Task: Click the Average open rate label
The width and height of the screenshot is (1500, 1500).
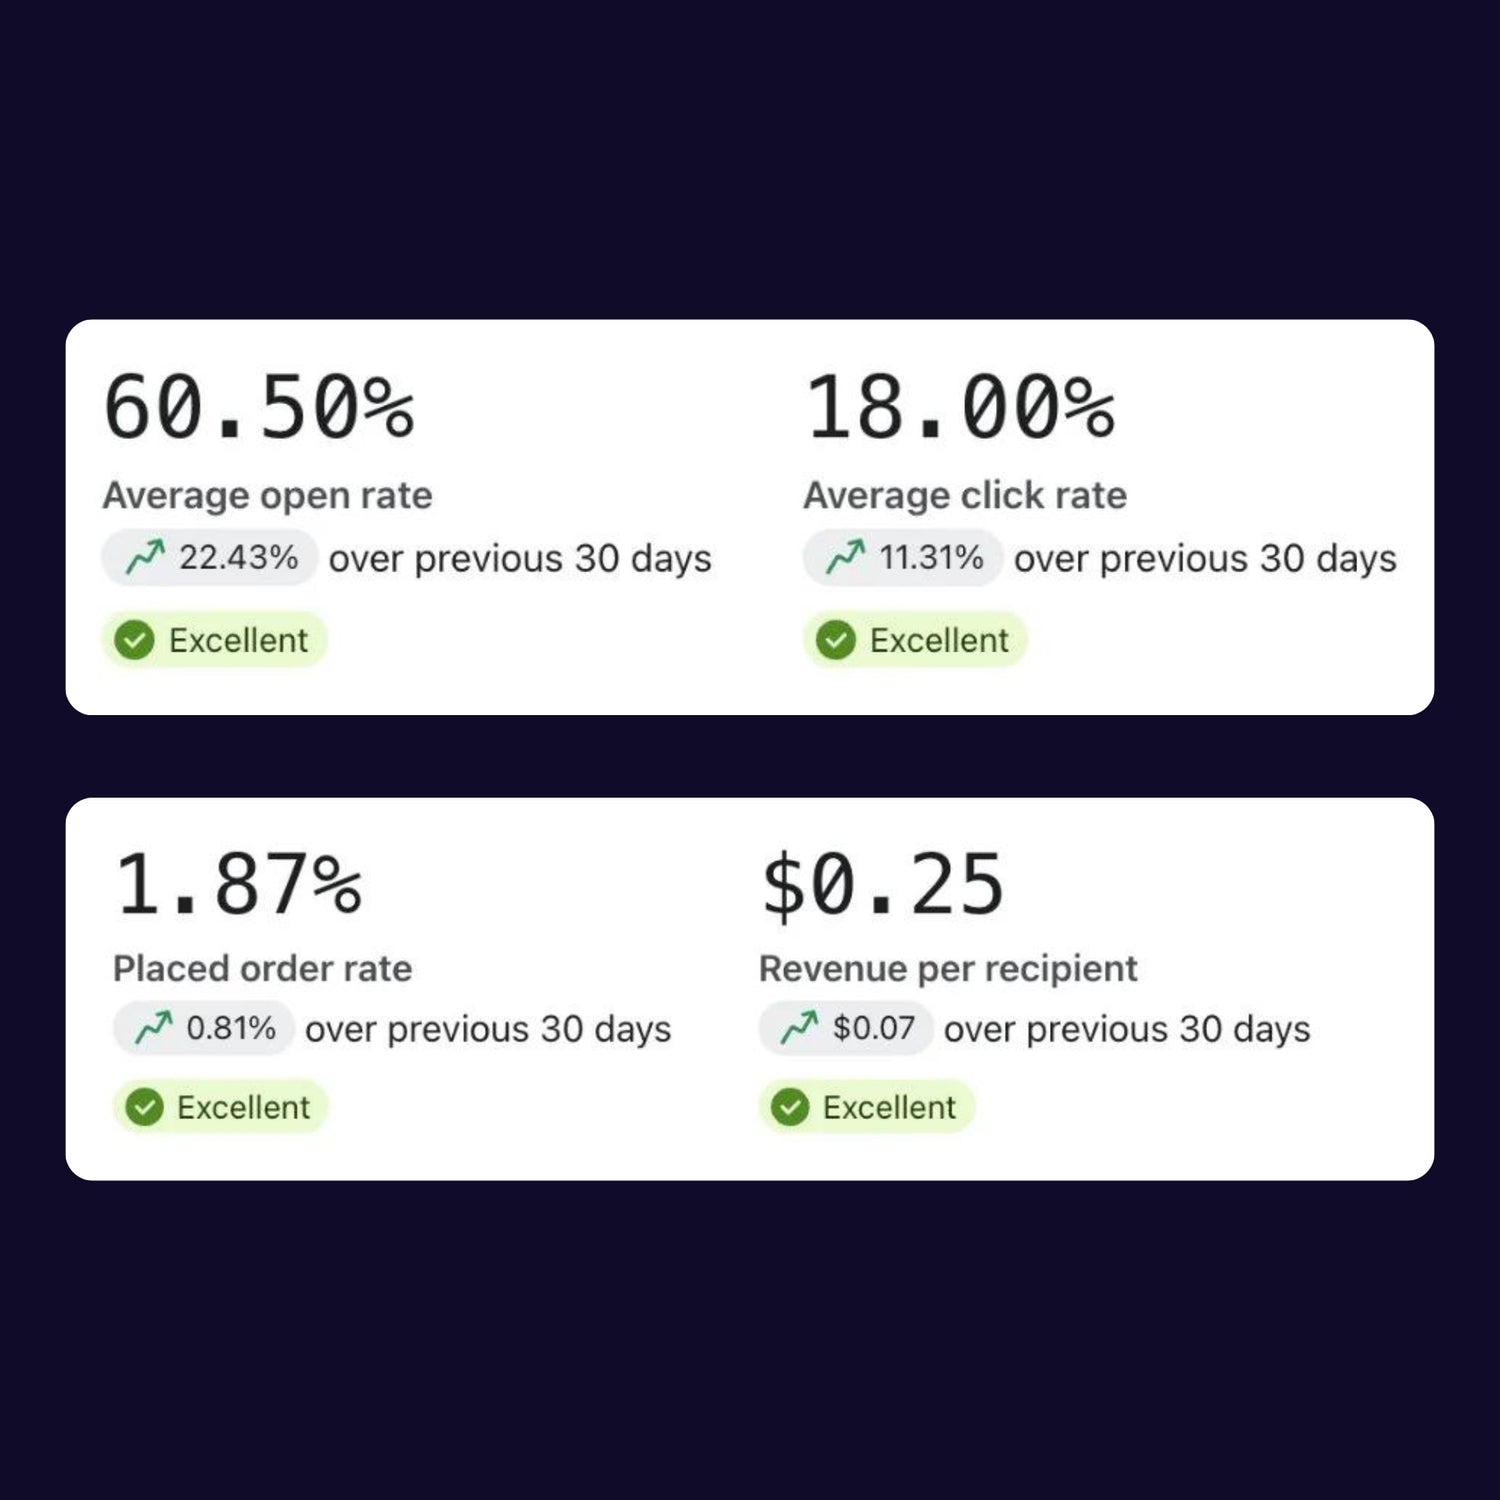Action: 267,495
